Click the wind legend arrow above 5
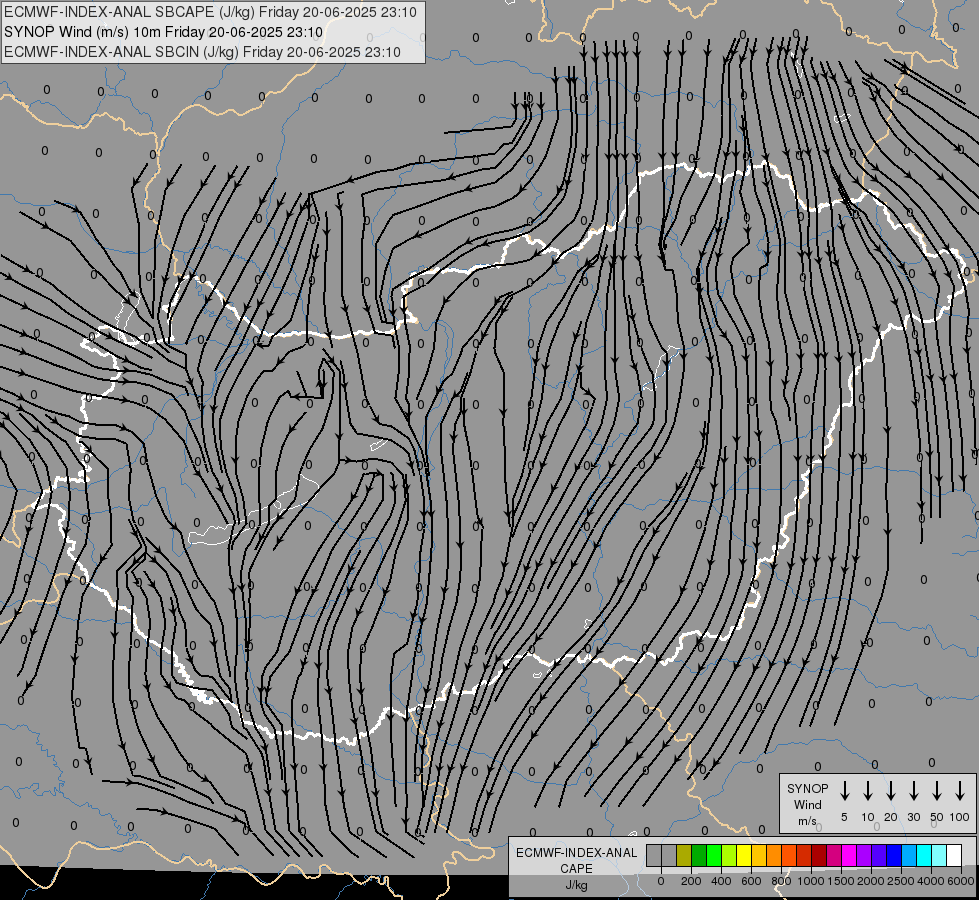979x900 pixels. 844,791
